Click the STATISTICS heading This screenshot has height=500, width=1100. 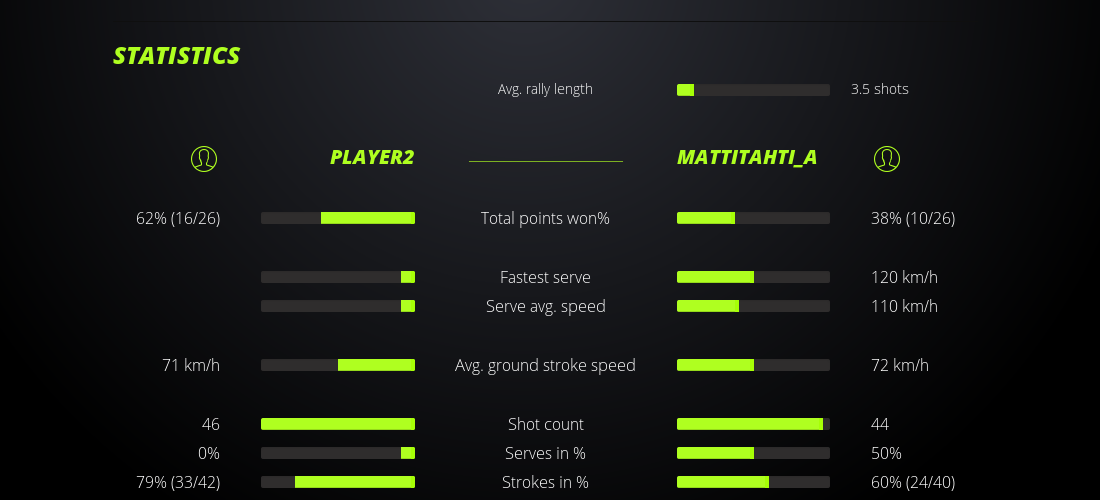(177, 56)
